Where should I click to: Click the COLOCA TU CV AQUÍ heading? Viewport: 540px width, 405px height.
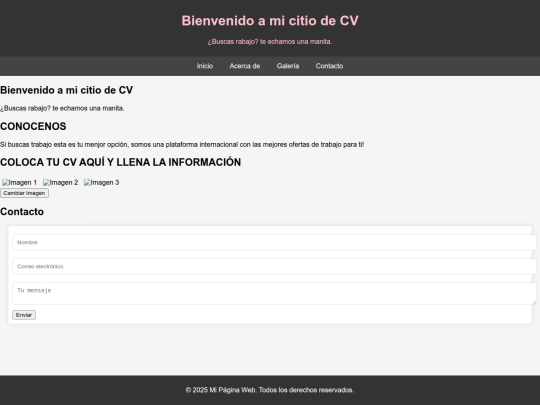tap(121, 162)
